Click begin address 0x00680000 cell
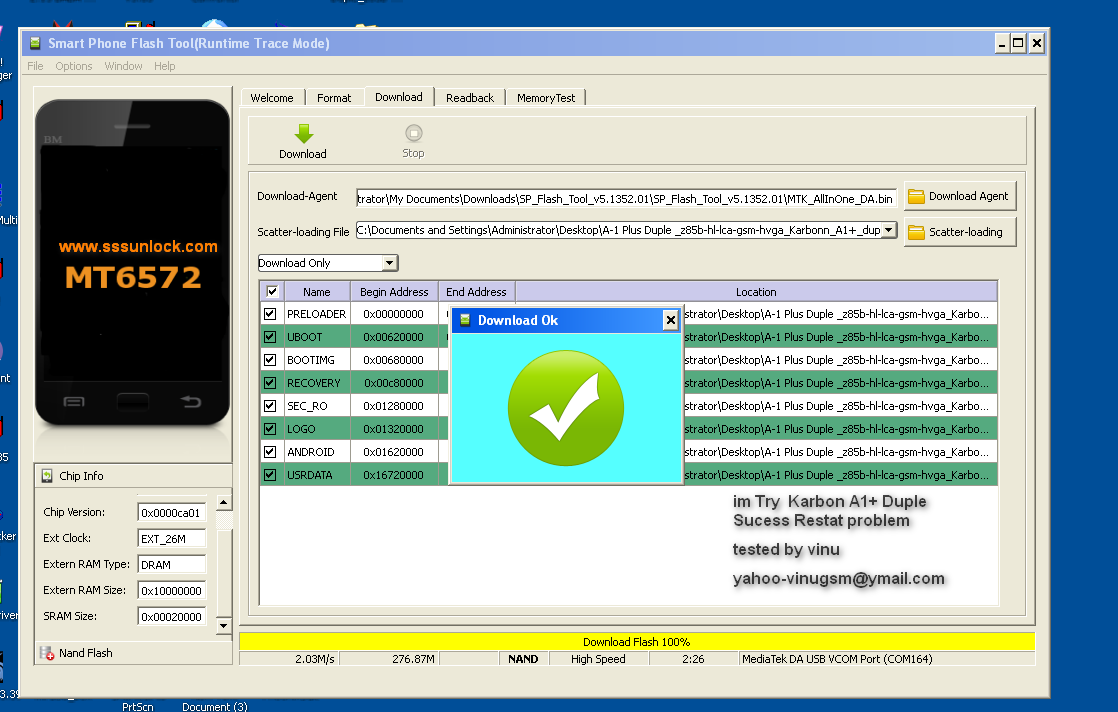 (394, 360)
